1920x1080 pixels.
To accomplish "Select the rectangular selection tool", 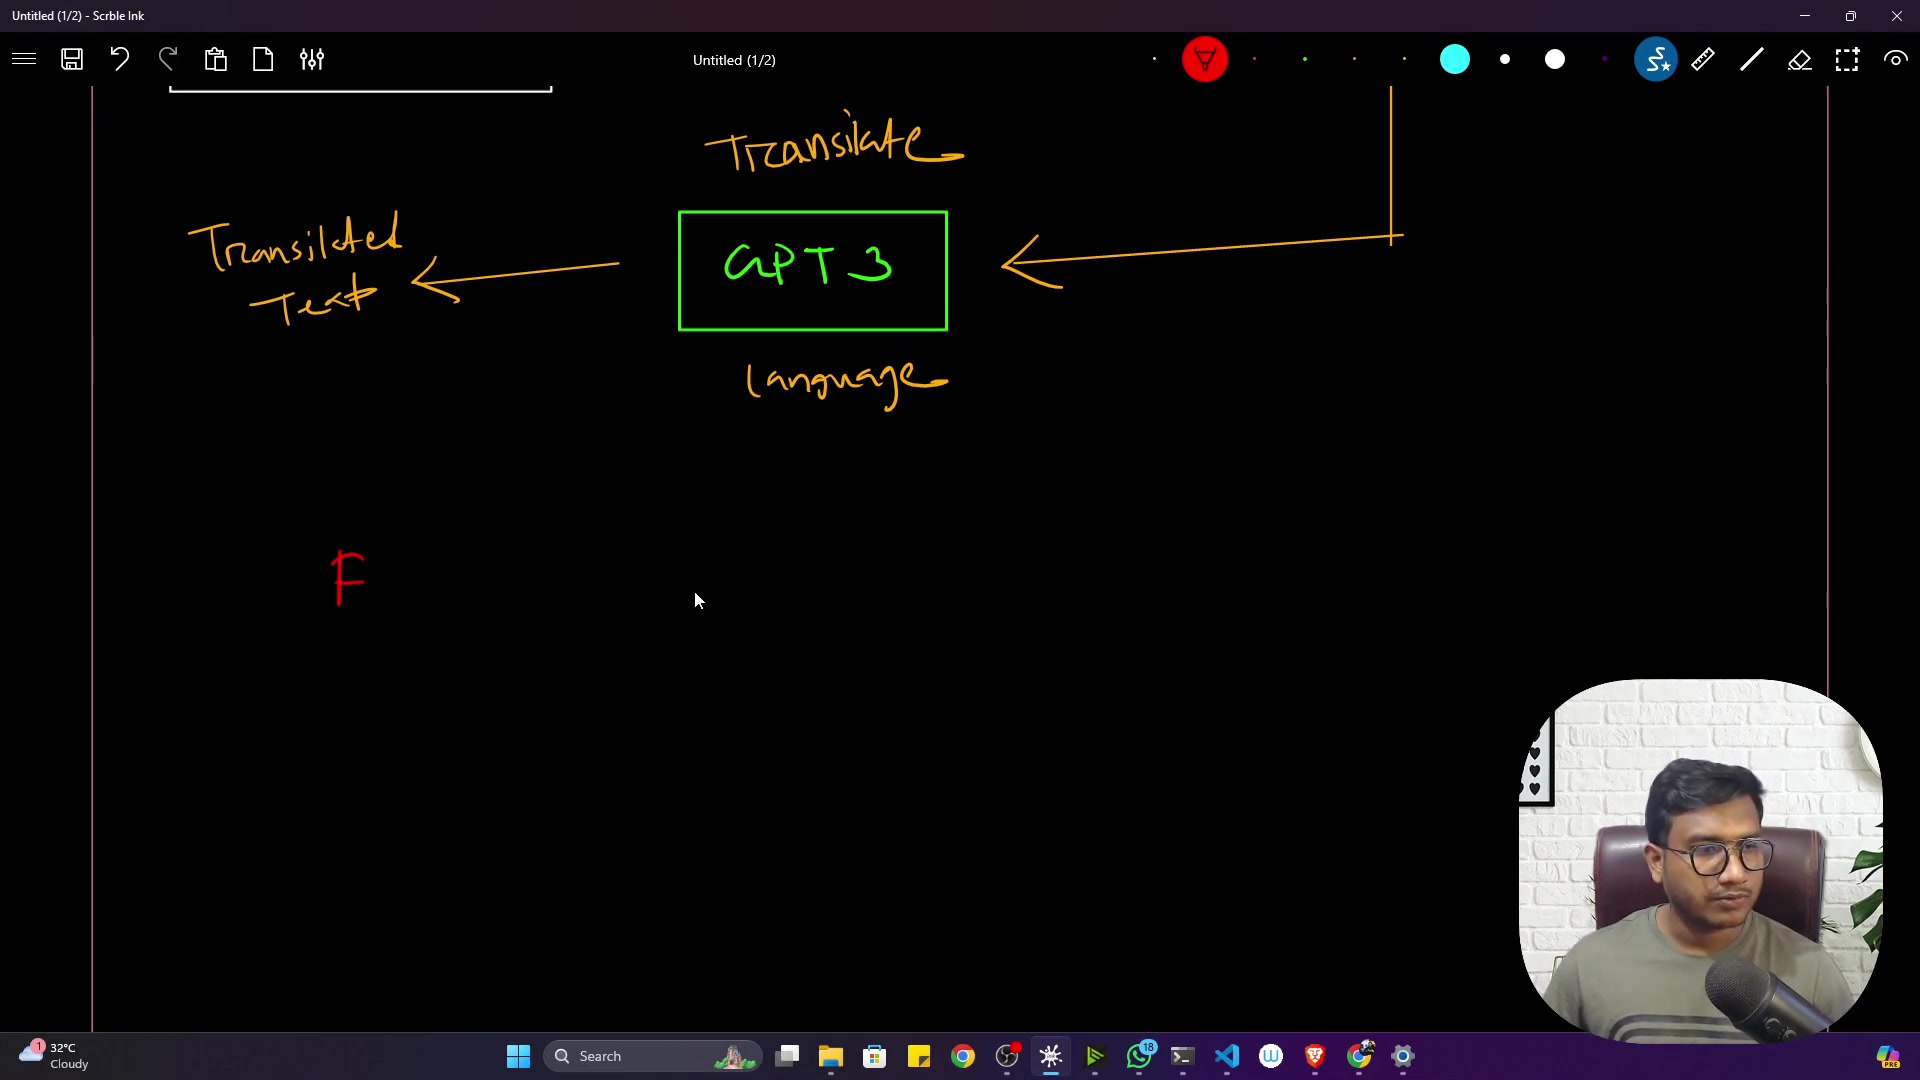I will pos(1847,59).
